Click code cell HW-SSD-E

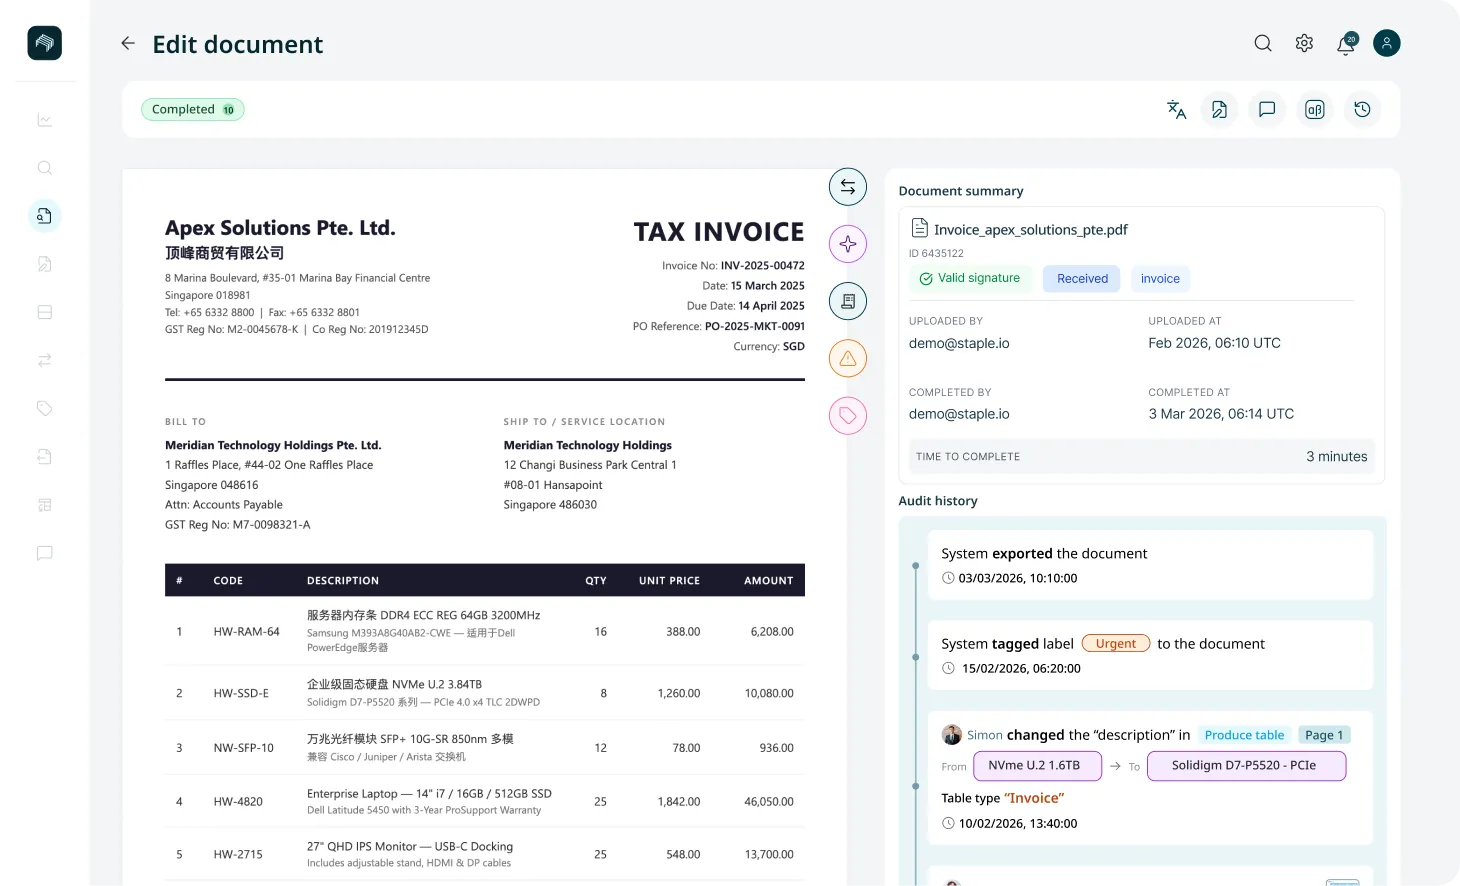[x=241, y=693]
